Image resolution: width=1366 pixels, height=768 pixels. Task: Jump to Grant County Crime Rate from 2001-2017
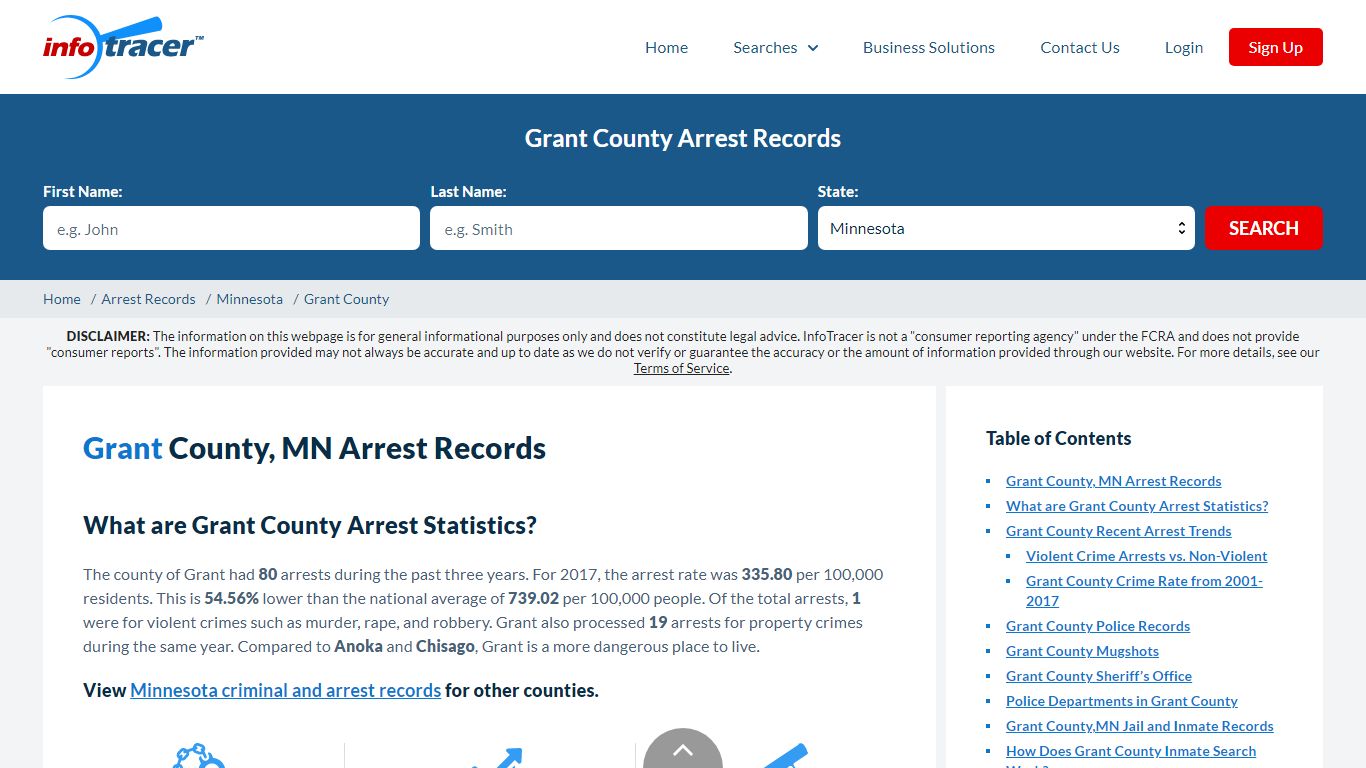coord(1144,590)
